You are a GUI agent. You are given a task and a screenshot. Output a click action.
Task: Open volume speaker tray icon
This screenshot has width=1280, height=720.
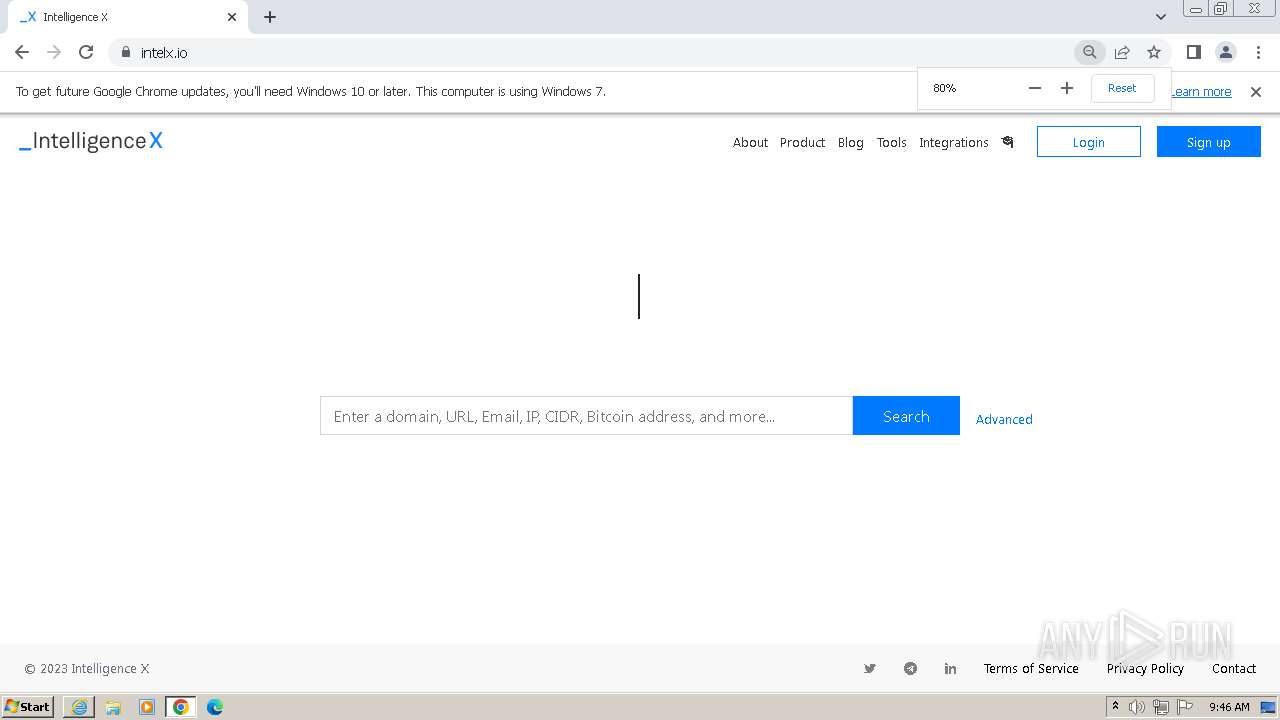[1137, 707]
